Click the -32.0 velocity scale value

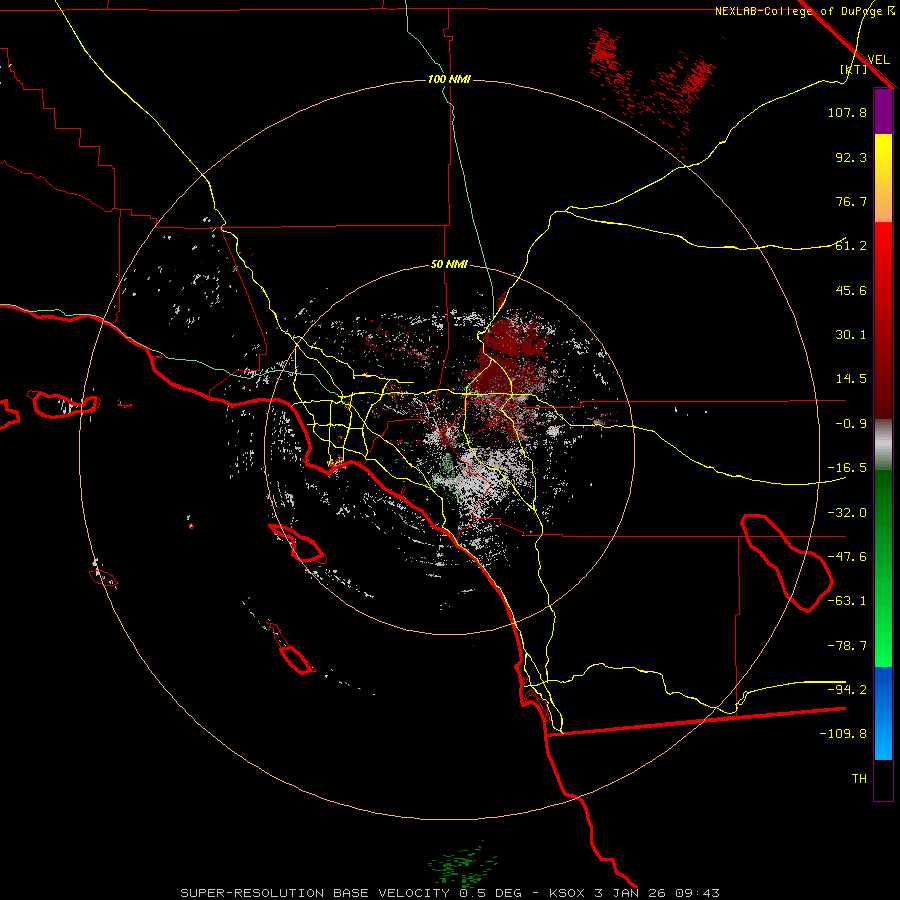[847, 513]
